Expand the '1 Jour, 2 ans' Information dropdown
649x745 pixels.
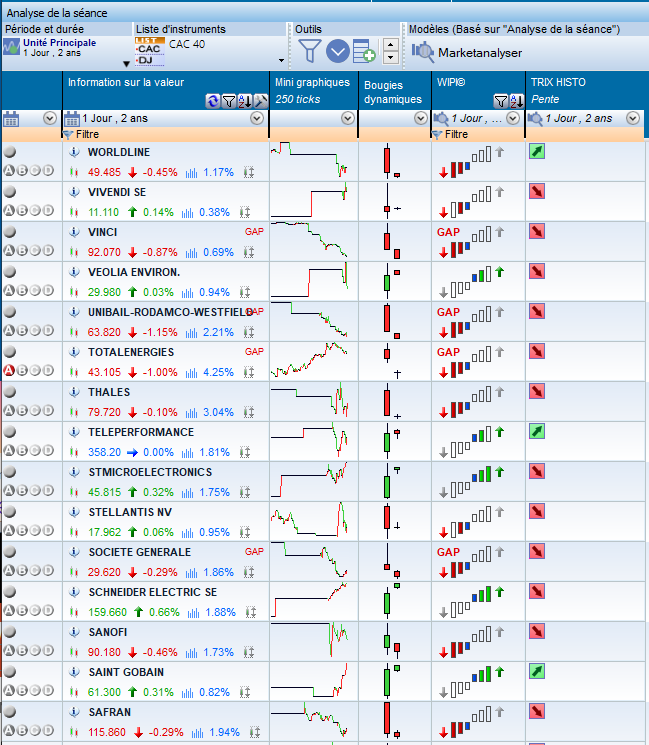[x=257, y=118]
